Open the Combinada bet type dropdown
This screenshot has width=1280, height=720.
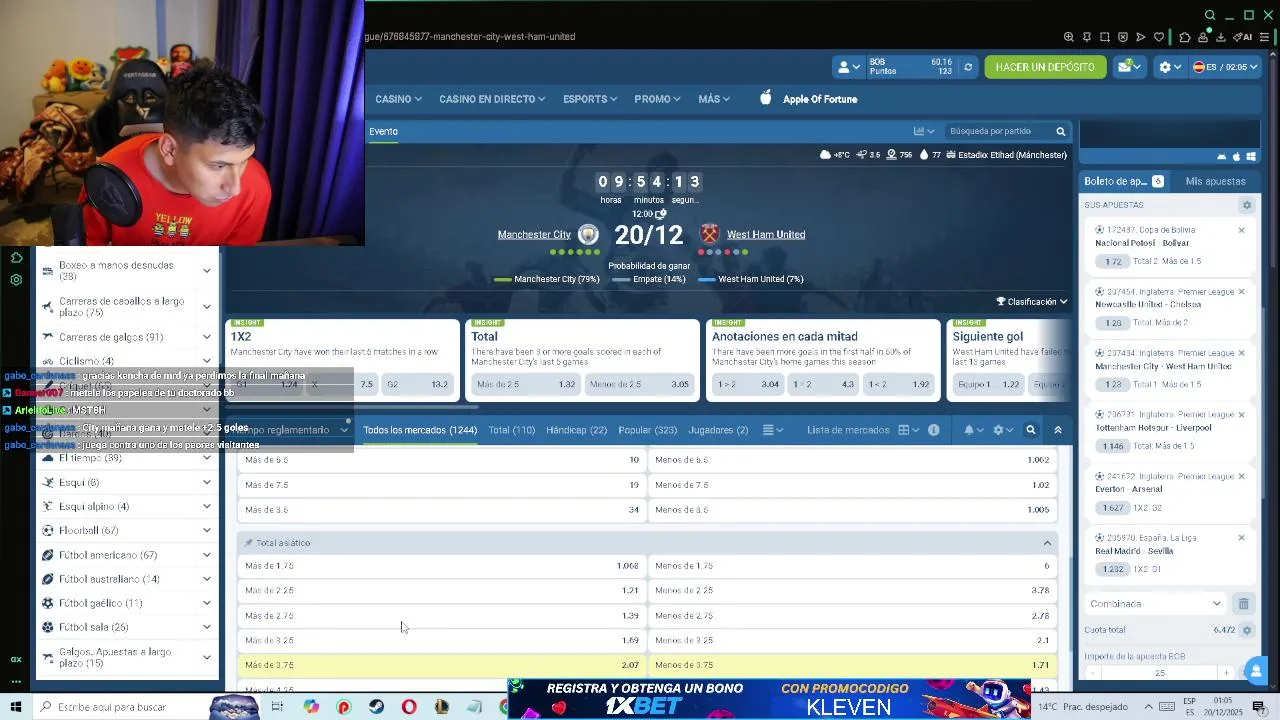(1156, 604)
